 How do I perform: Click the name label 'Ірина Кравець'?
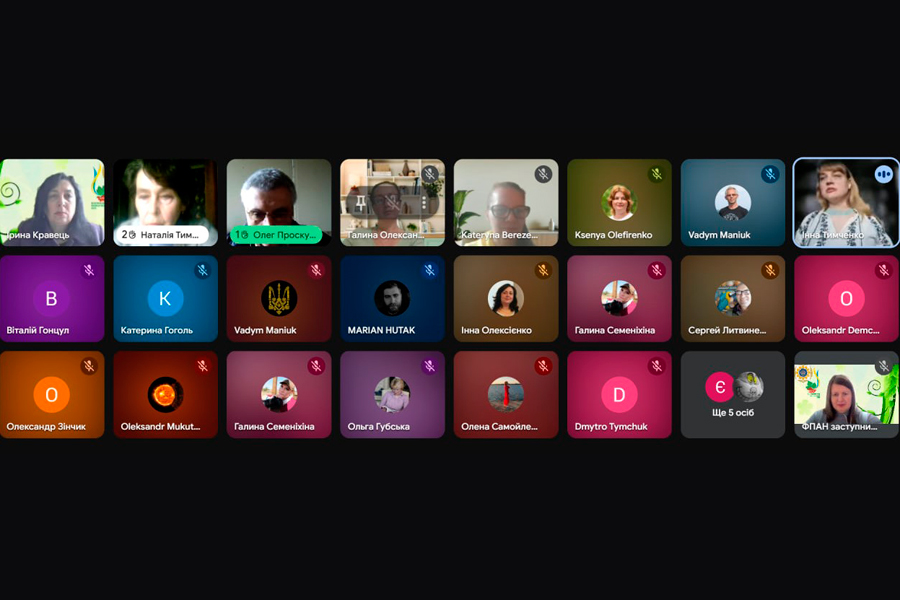[37, 235]
